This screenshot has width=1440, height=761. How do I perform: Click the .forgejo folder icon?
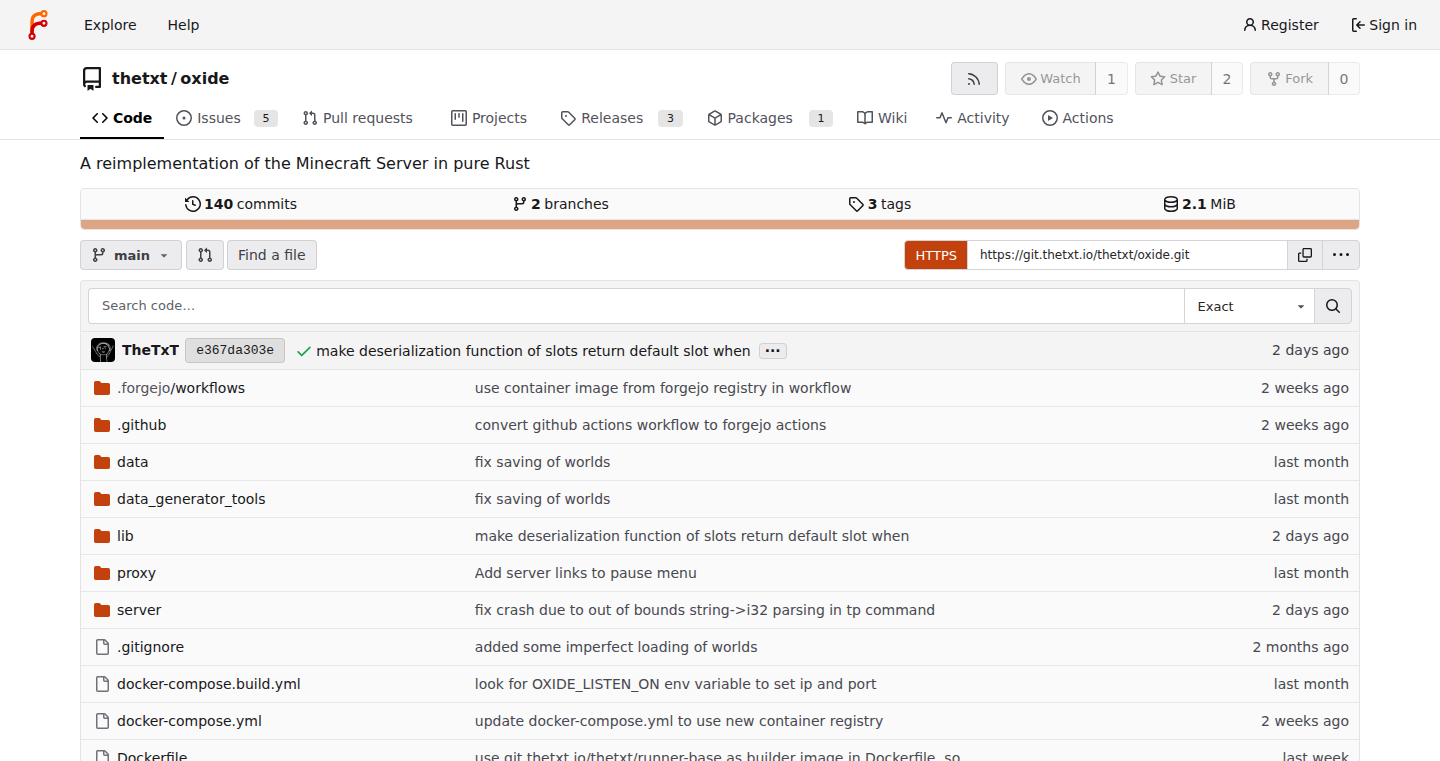point(102,388)
